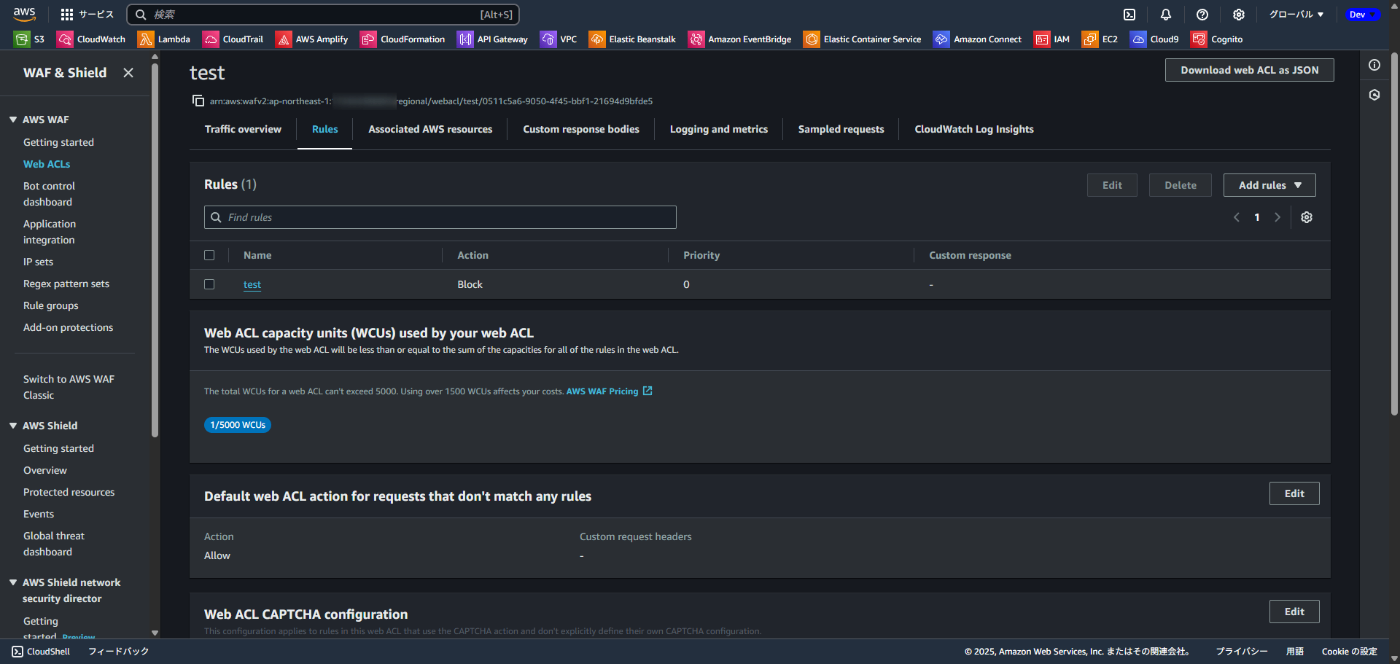Select the Rules tab
This screenshot has width=1400, height=664.
tap(325, 129)
